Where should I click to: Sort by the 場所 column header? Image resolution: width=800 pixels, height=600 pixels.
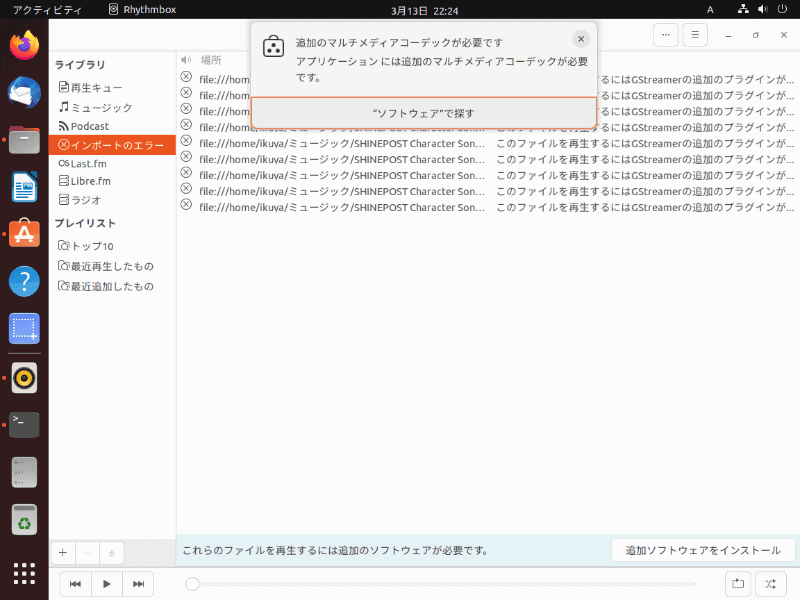click(210, 59)
